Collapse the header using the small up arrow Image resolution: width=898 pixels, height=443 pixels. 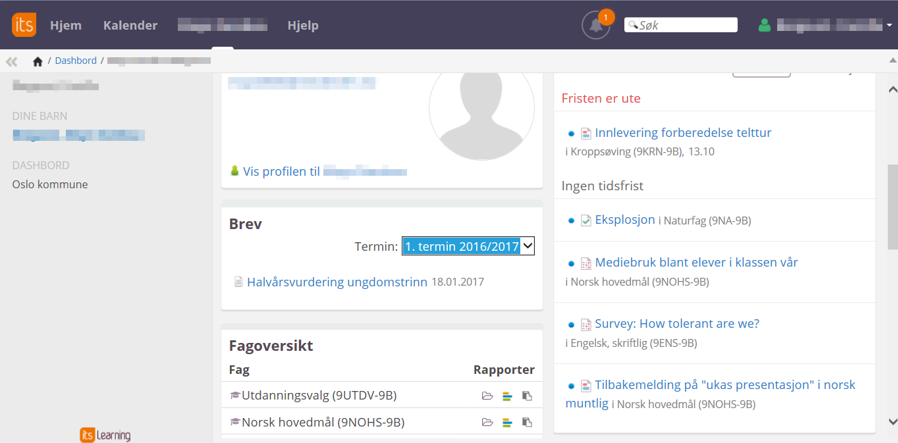coord(892,61)
